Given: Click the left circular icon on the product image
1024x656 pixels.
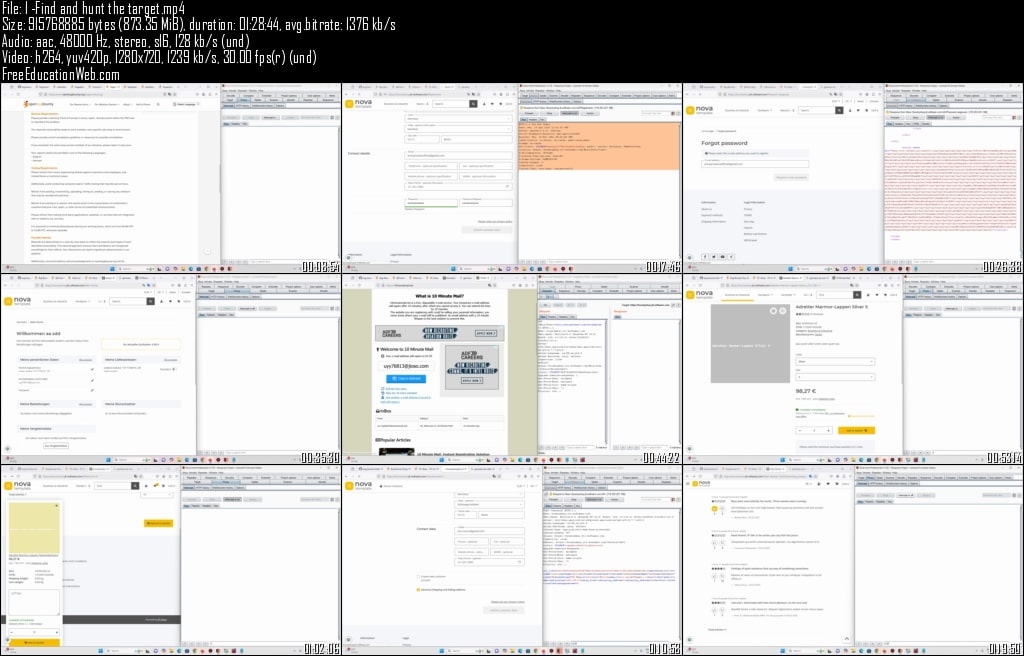Looking at the screenshot, I should [774, 311].
